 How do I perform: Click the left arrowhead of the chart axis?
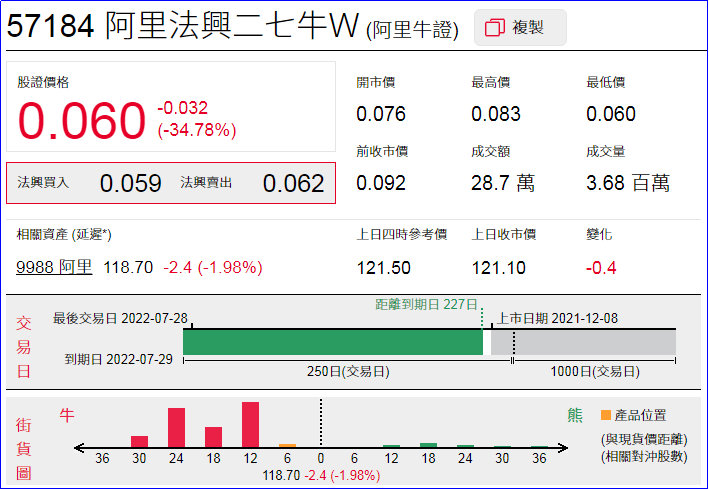[x=79, y=448]
